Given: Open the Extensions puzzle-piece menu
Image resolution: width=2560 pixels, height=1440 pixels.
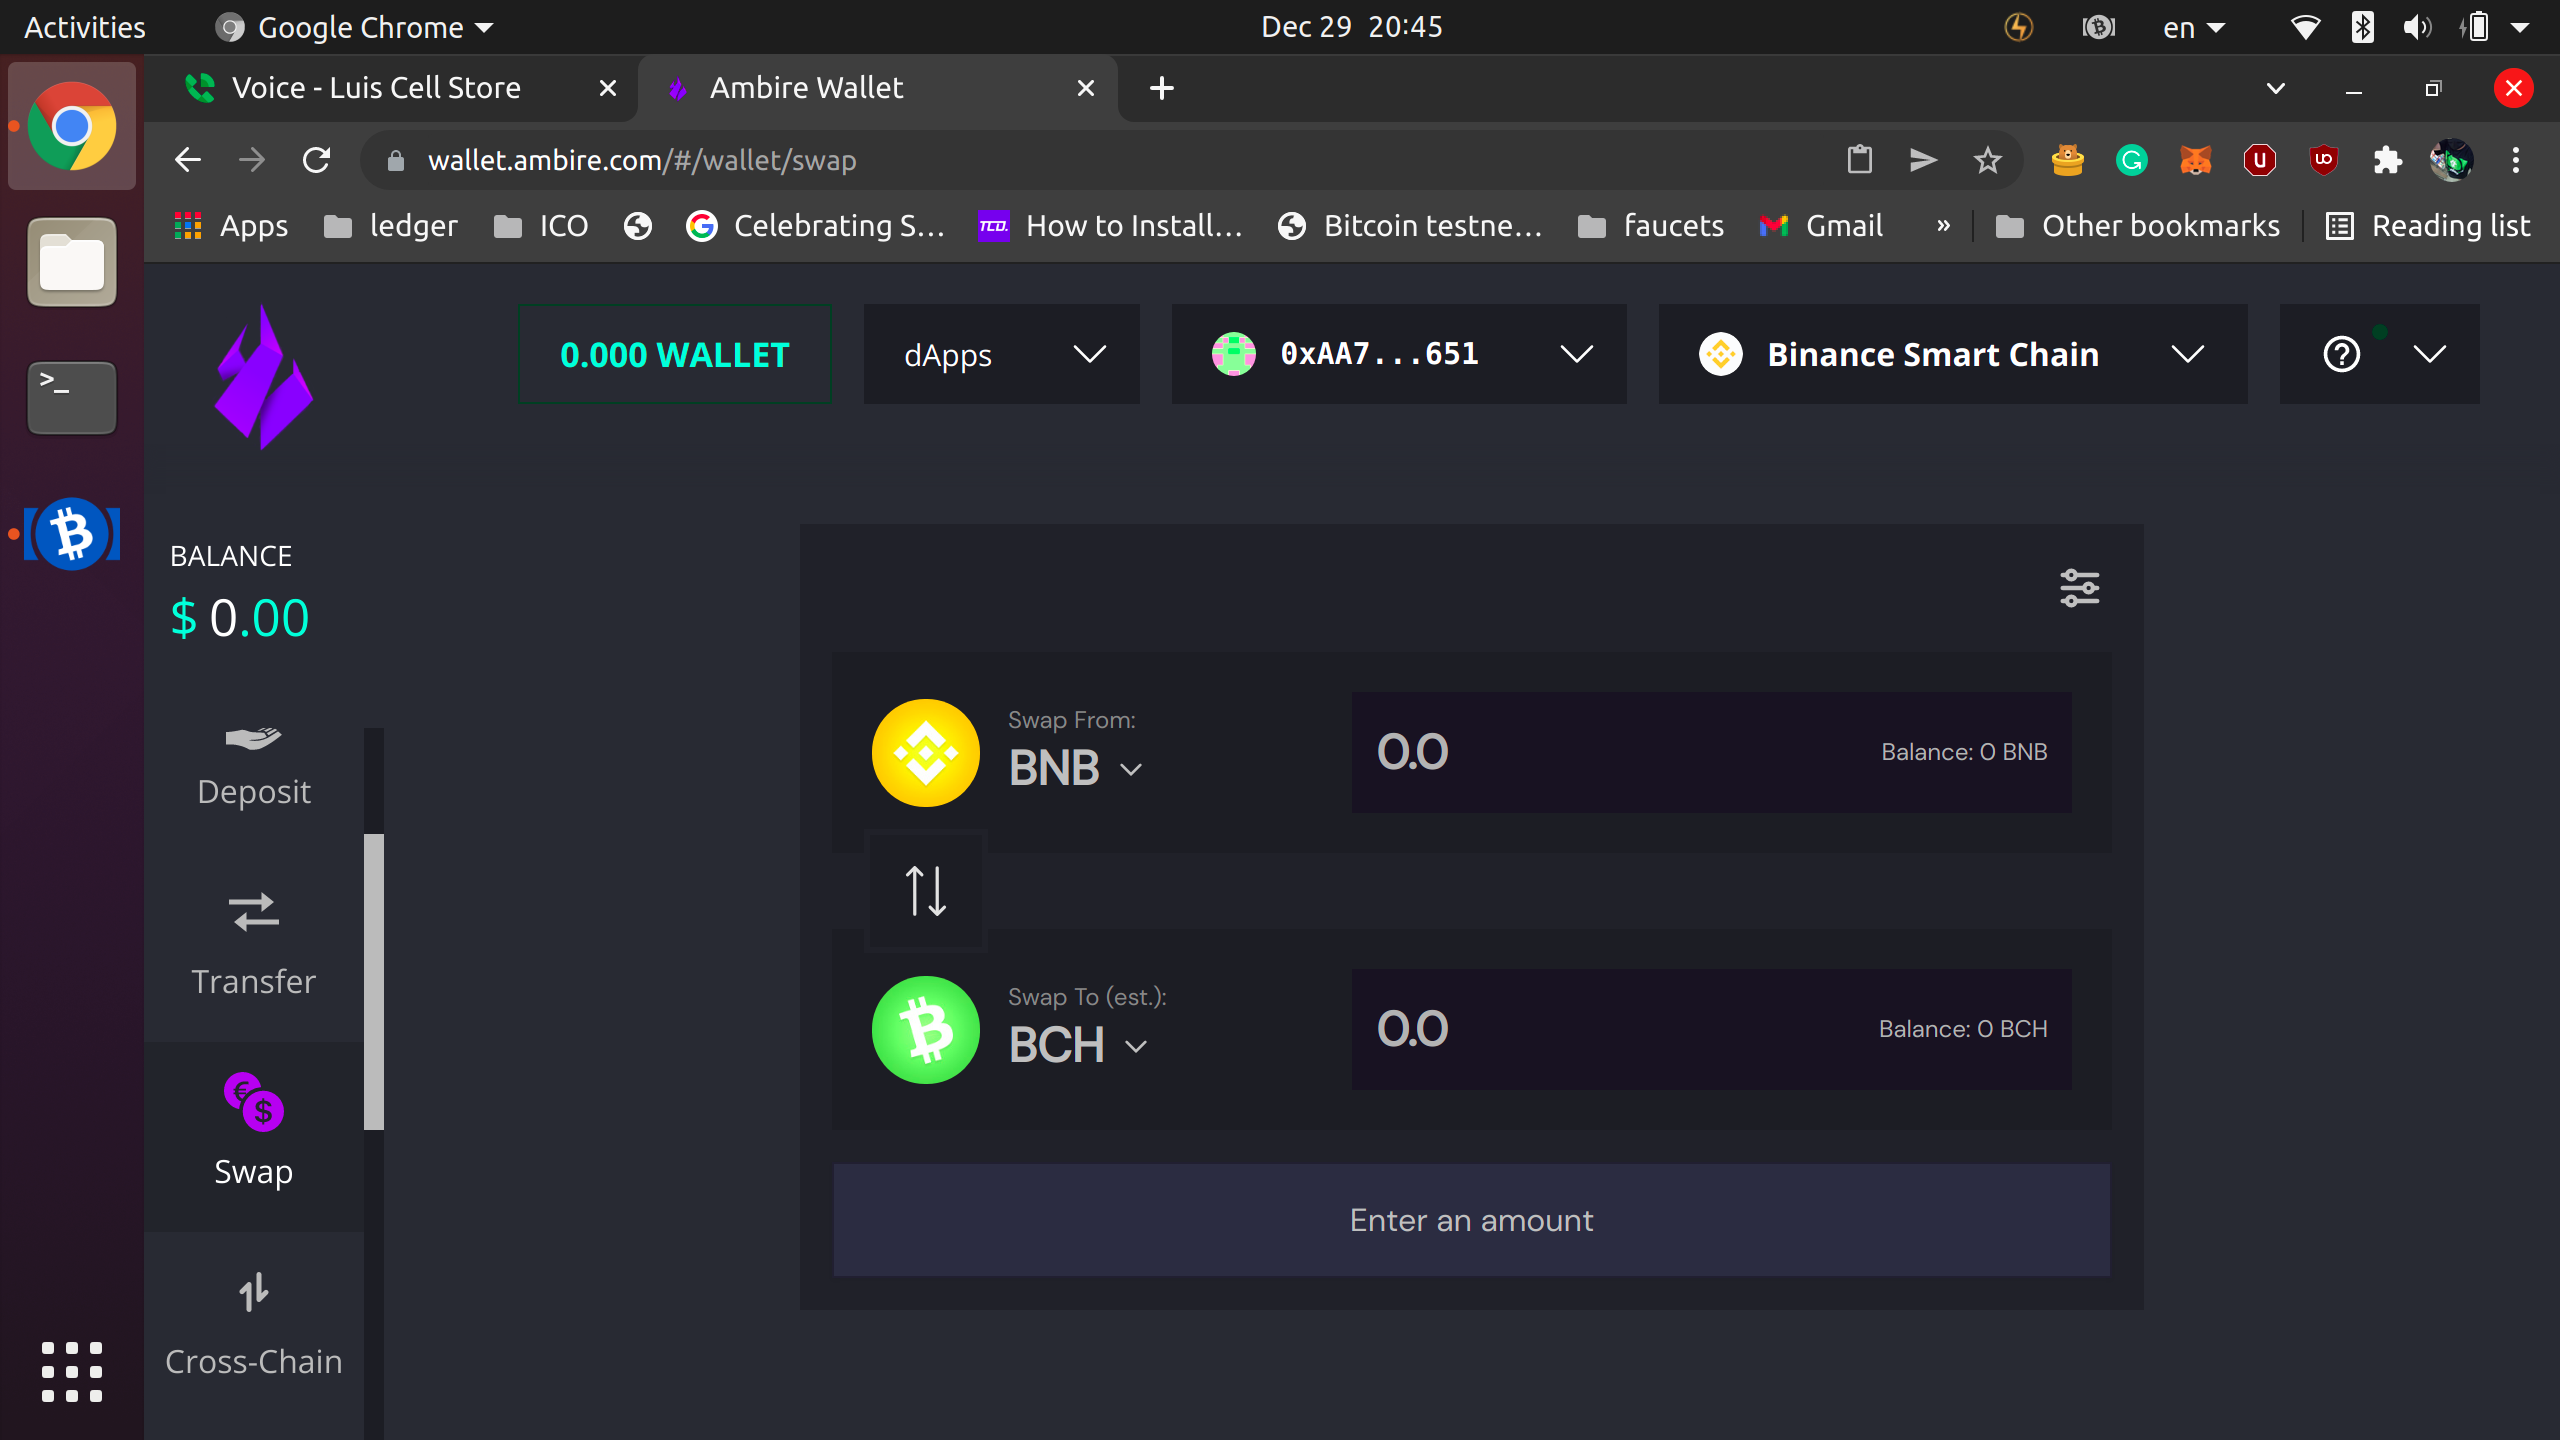Looking at the screenshot, I should click(2388, 160).
